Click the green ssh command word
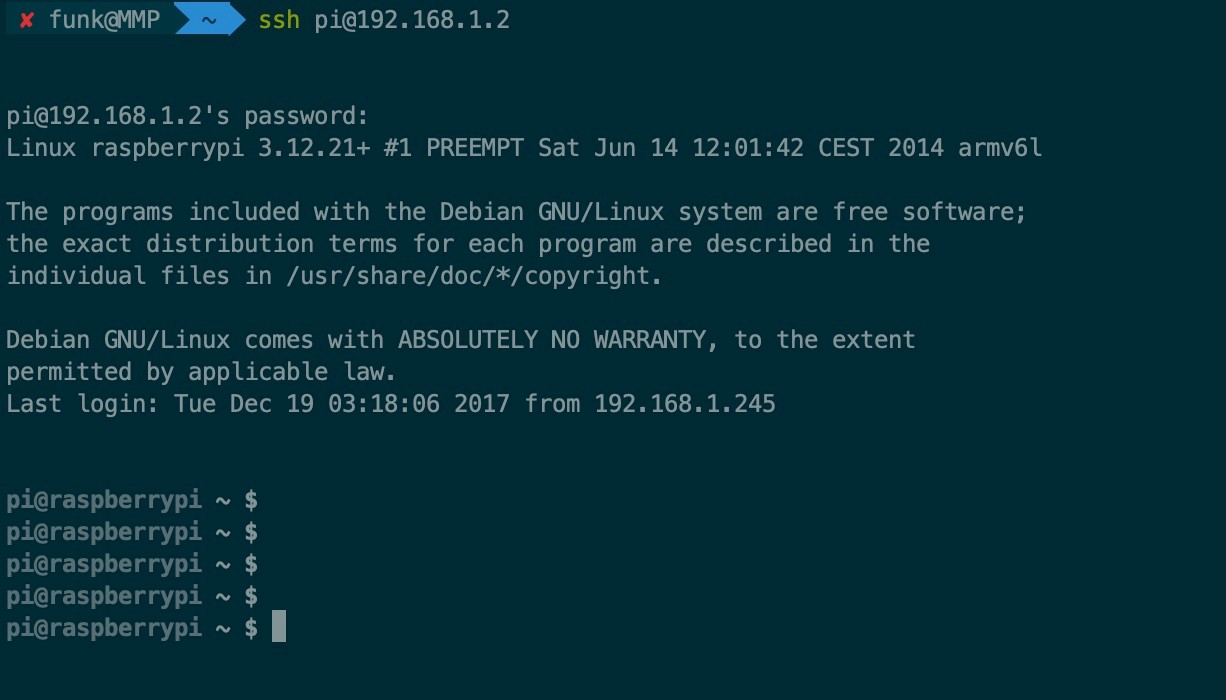The height and width of the screenshot is (700, 1226). [x=279, y=20]
